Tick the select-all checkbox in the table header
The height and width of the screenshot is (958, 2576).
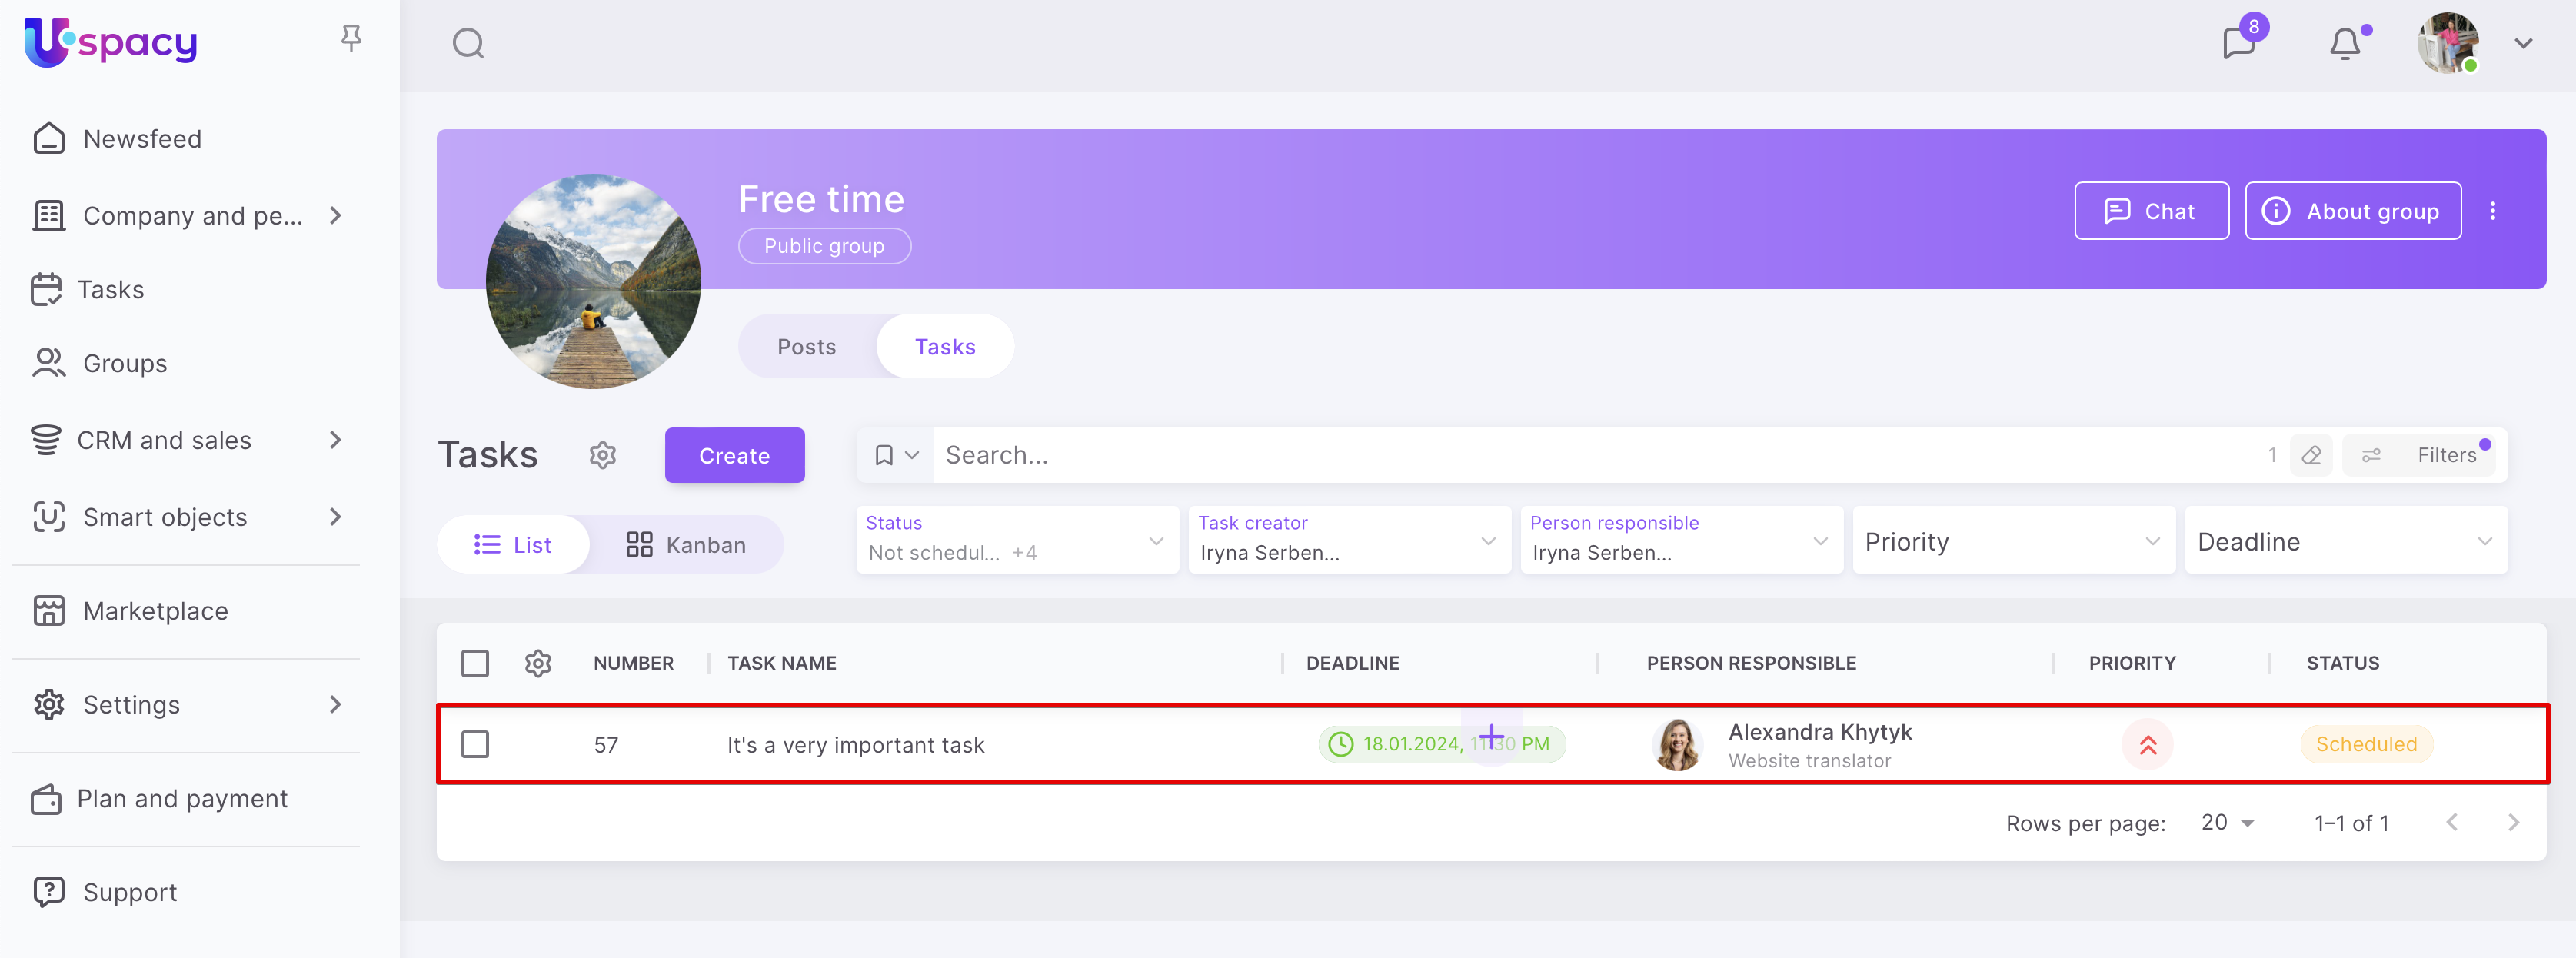point(475,663)
